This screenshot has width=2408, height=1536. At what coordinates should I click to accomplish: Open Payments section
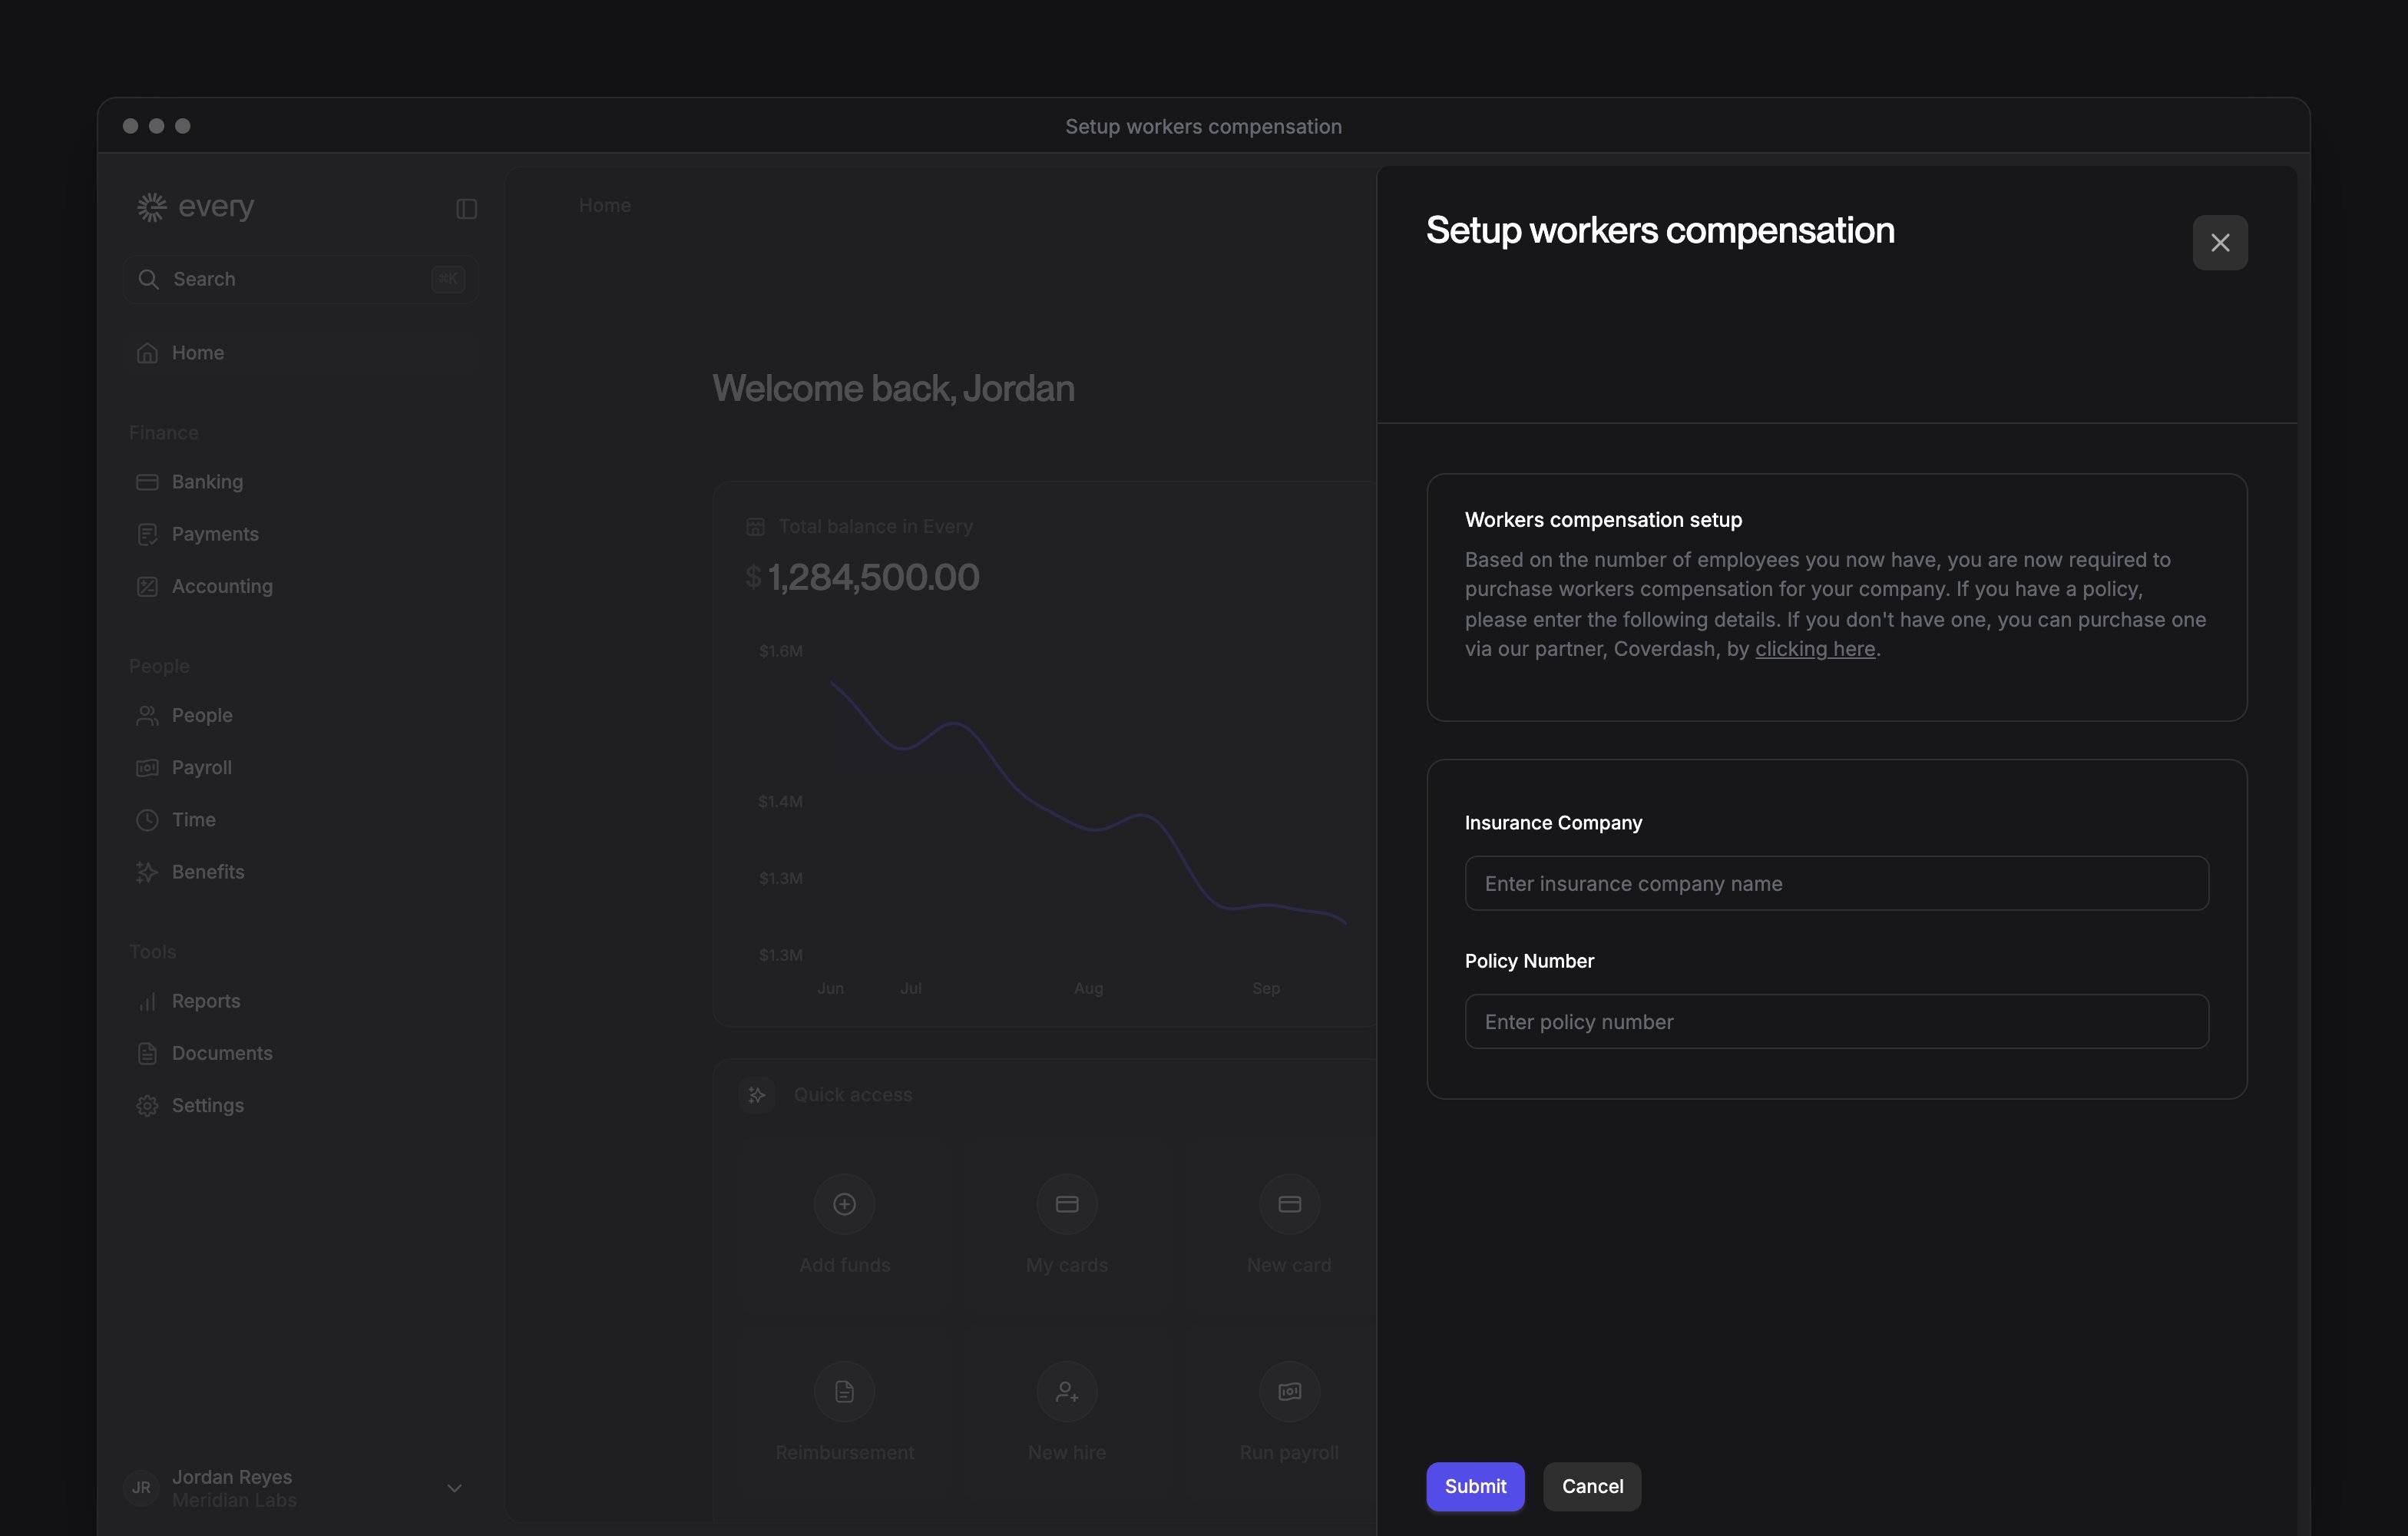(x=300, y=534)
